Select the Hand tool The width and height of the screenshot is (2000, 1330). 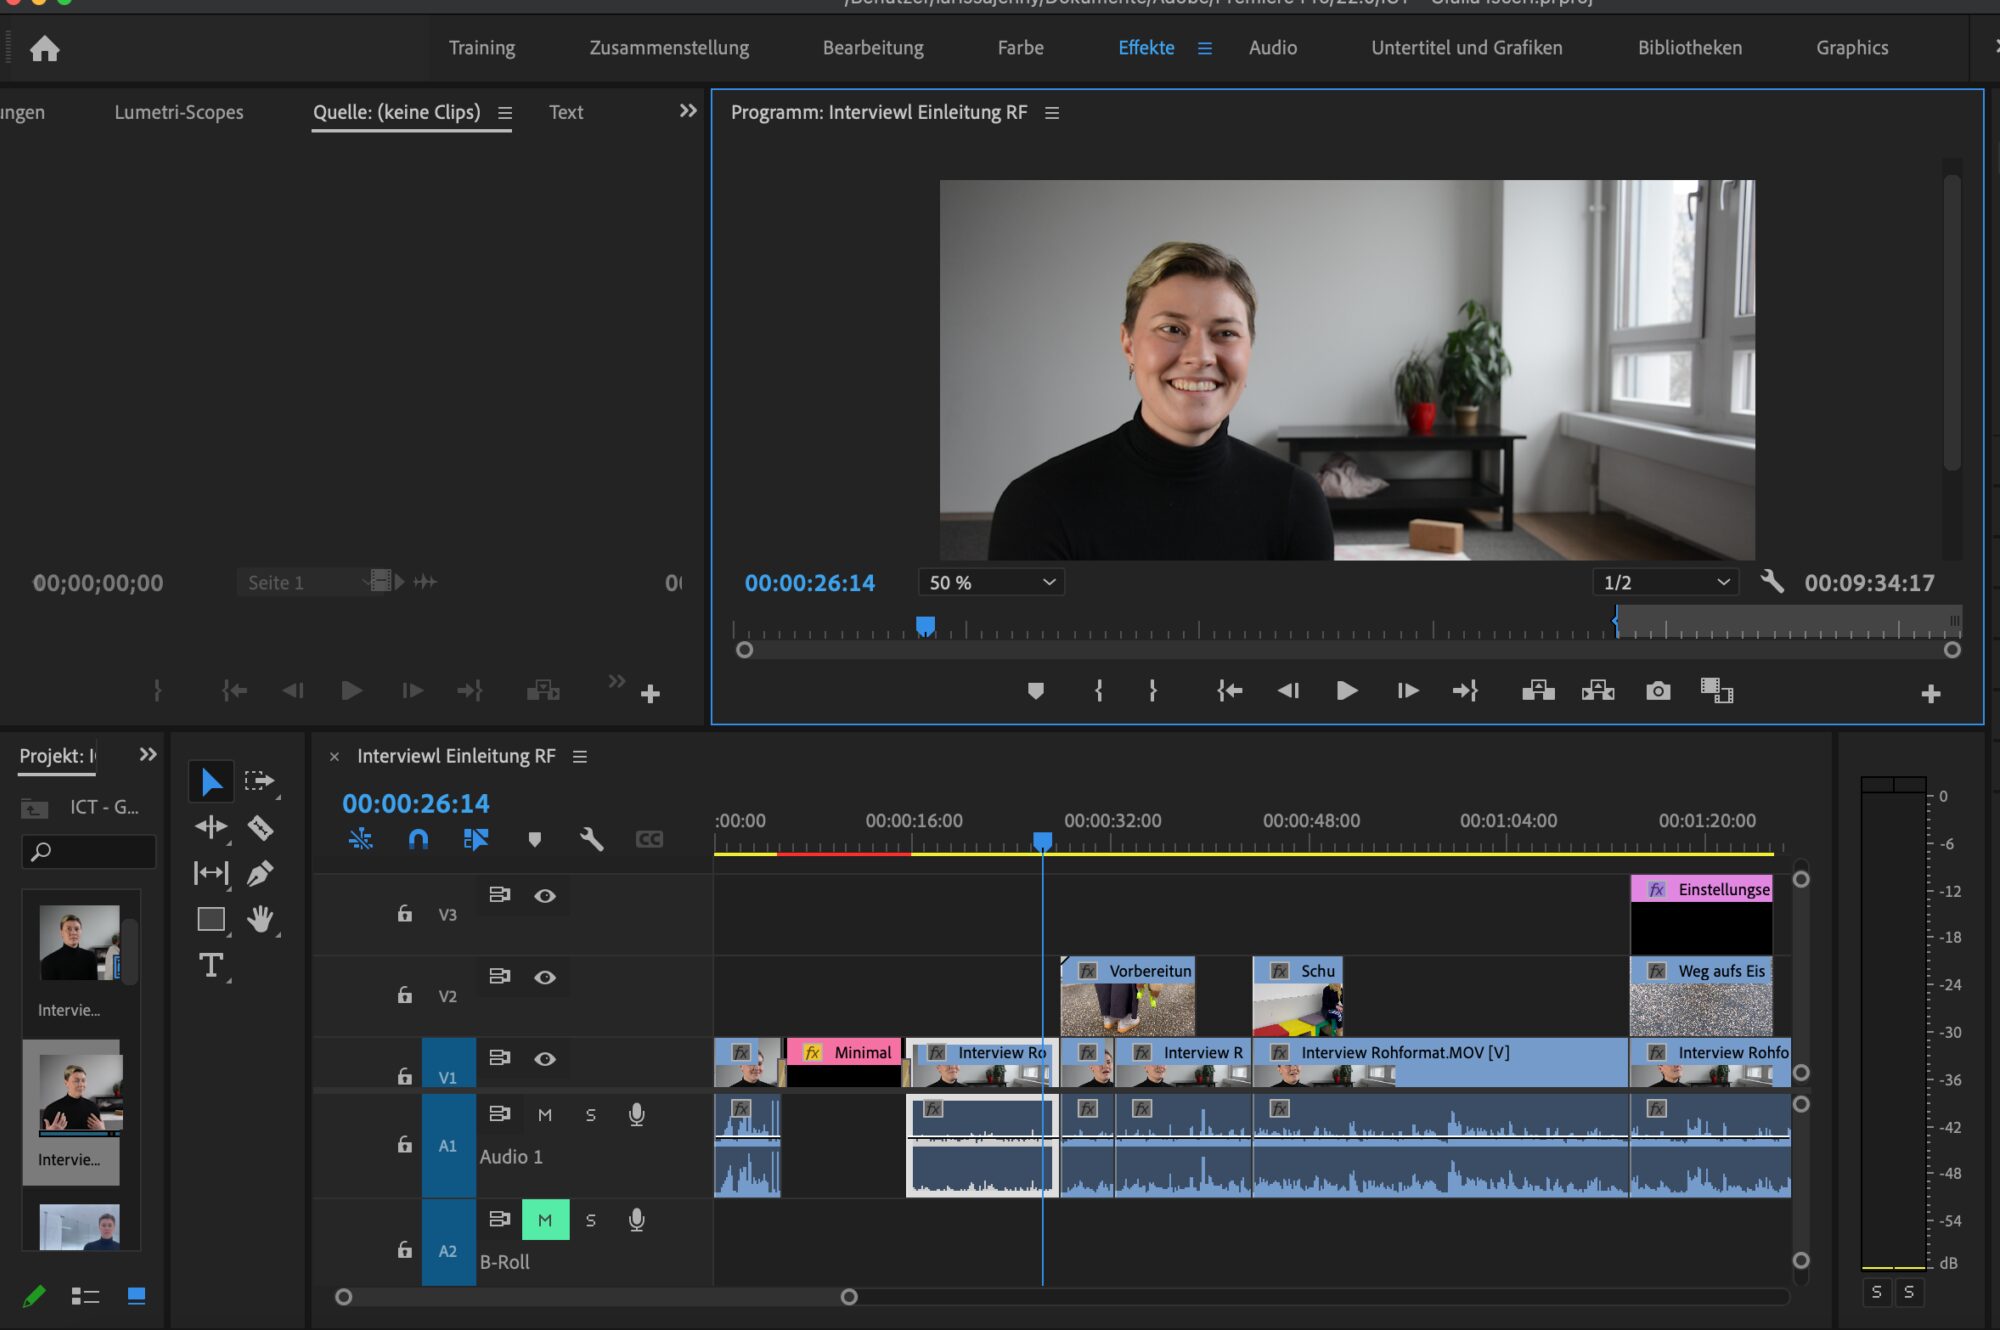point(259,919)
